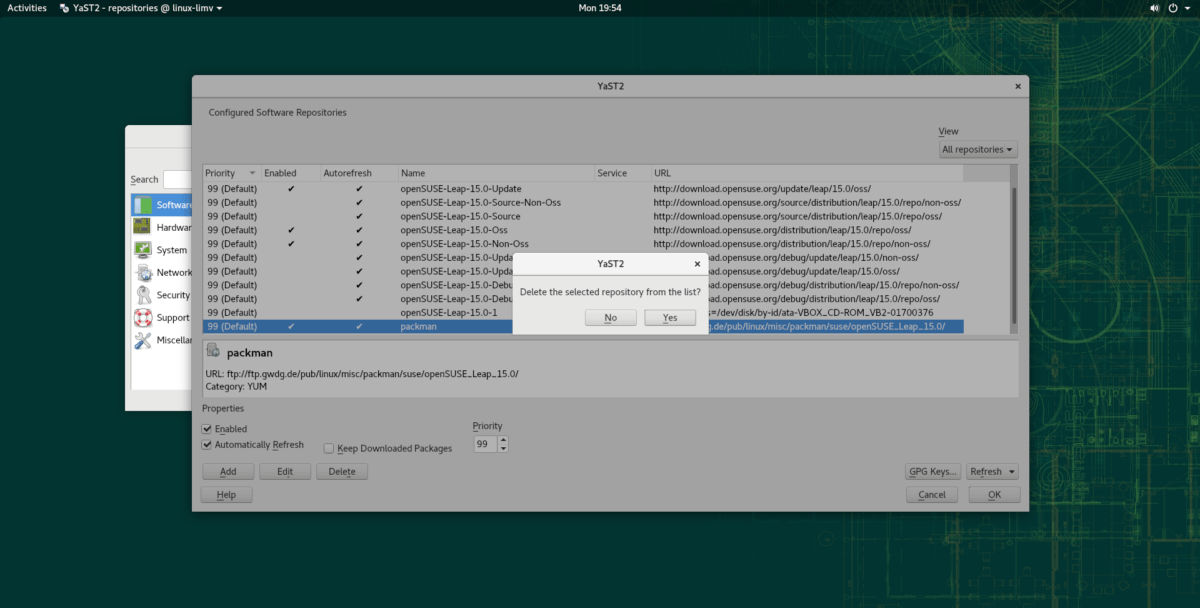Toggle the Enabled checkbox under Properties
Image resolution: width=1200 pixels, height=608 pixels.
click(x=207, y=429)
